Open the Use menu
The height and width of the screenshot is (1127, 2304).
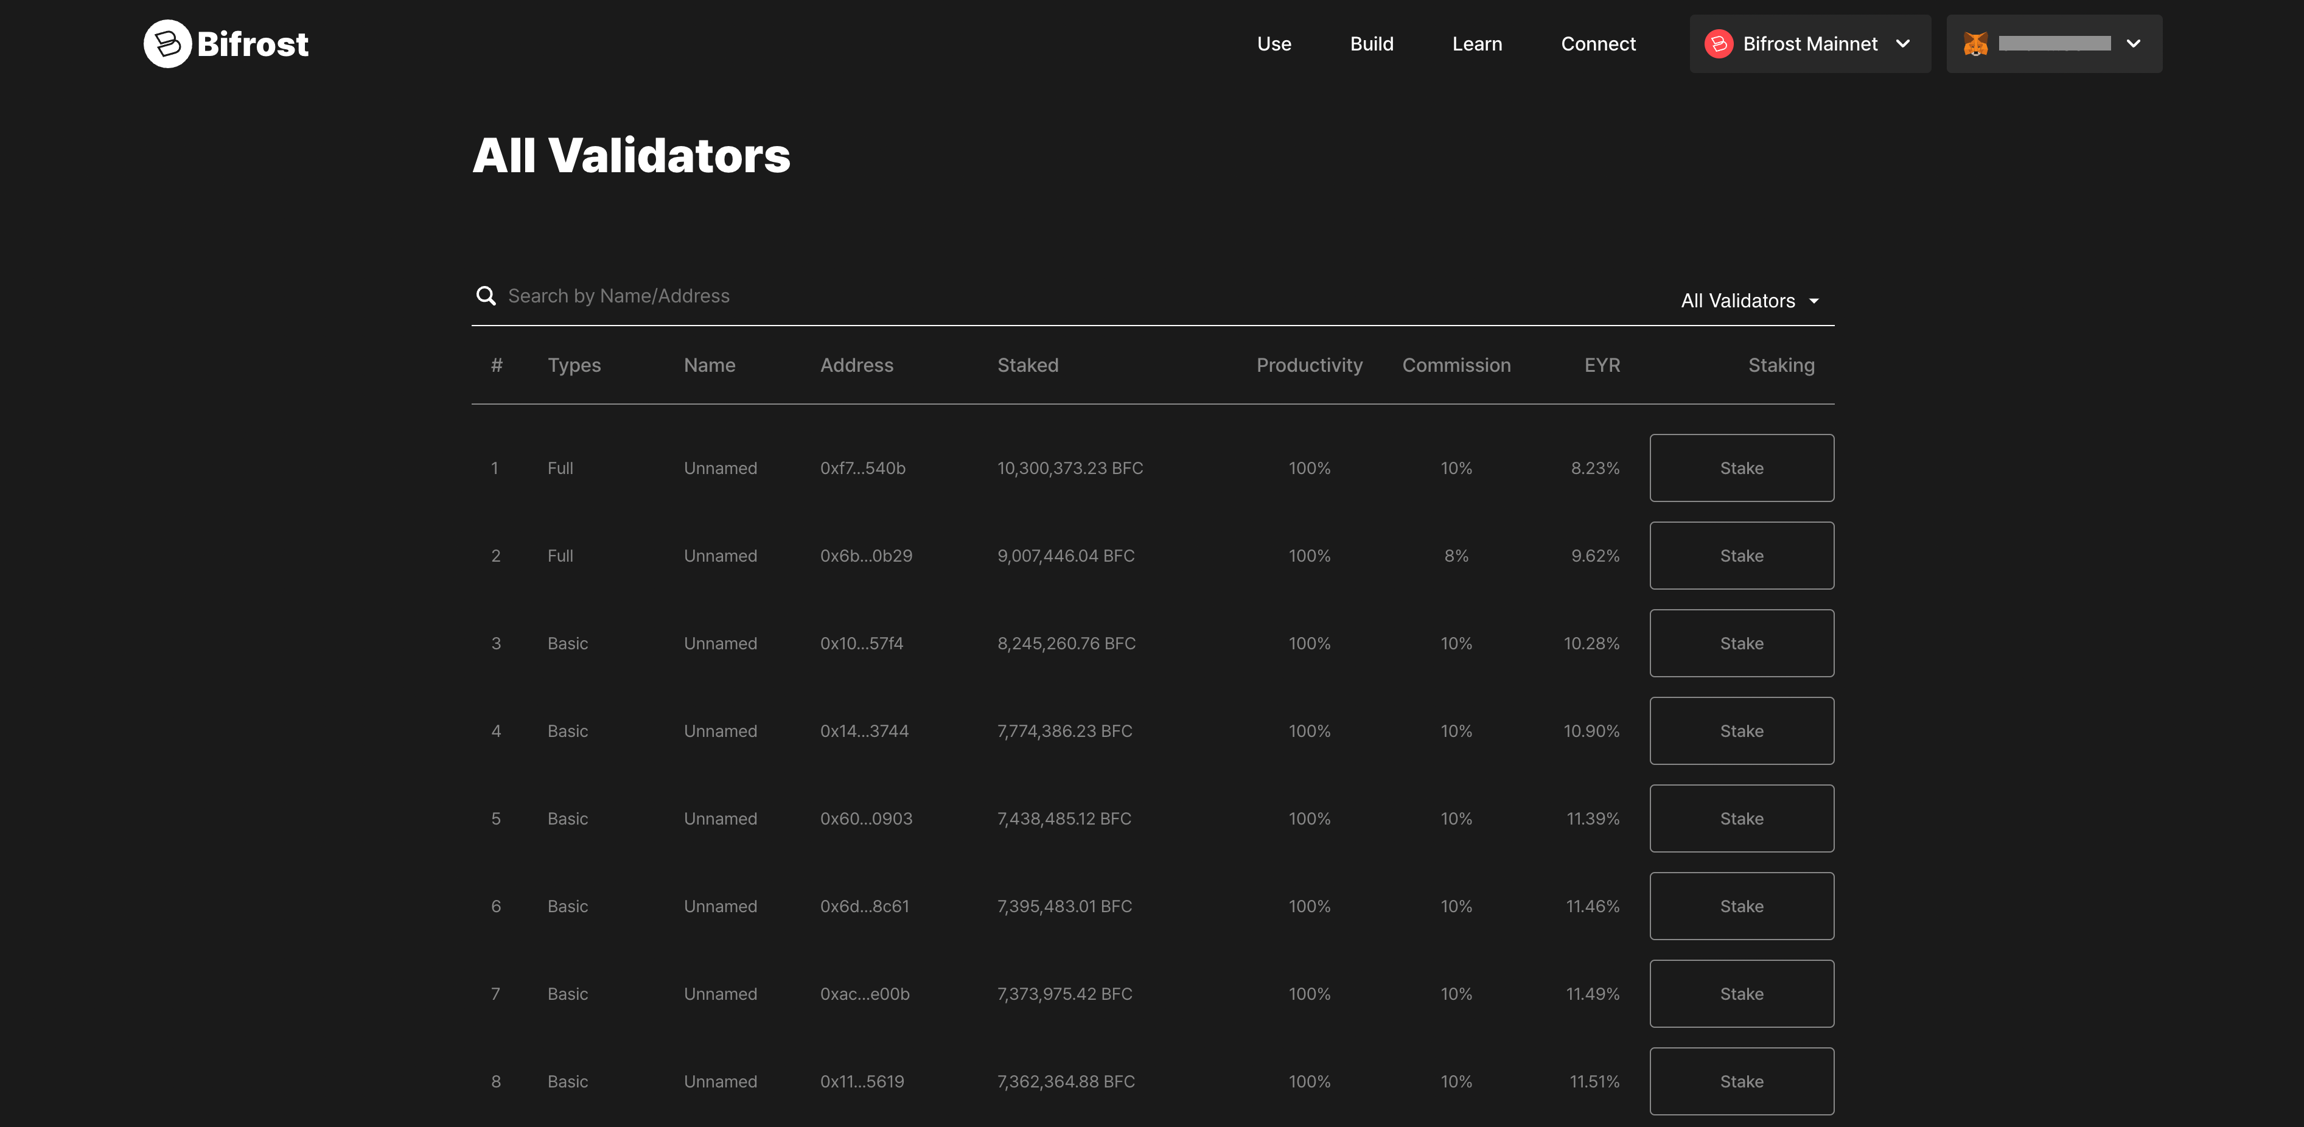pyautogui.click(x=1274, y=44)
